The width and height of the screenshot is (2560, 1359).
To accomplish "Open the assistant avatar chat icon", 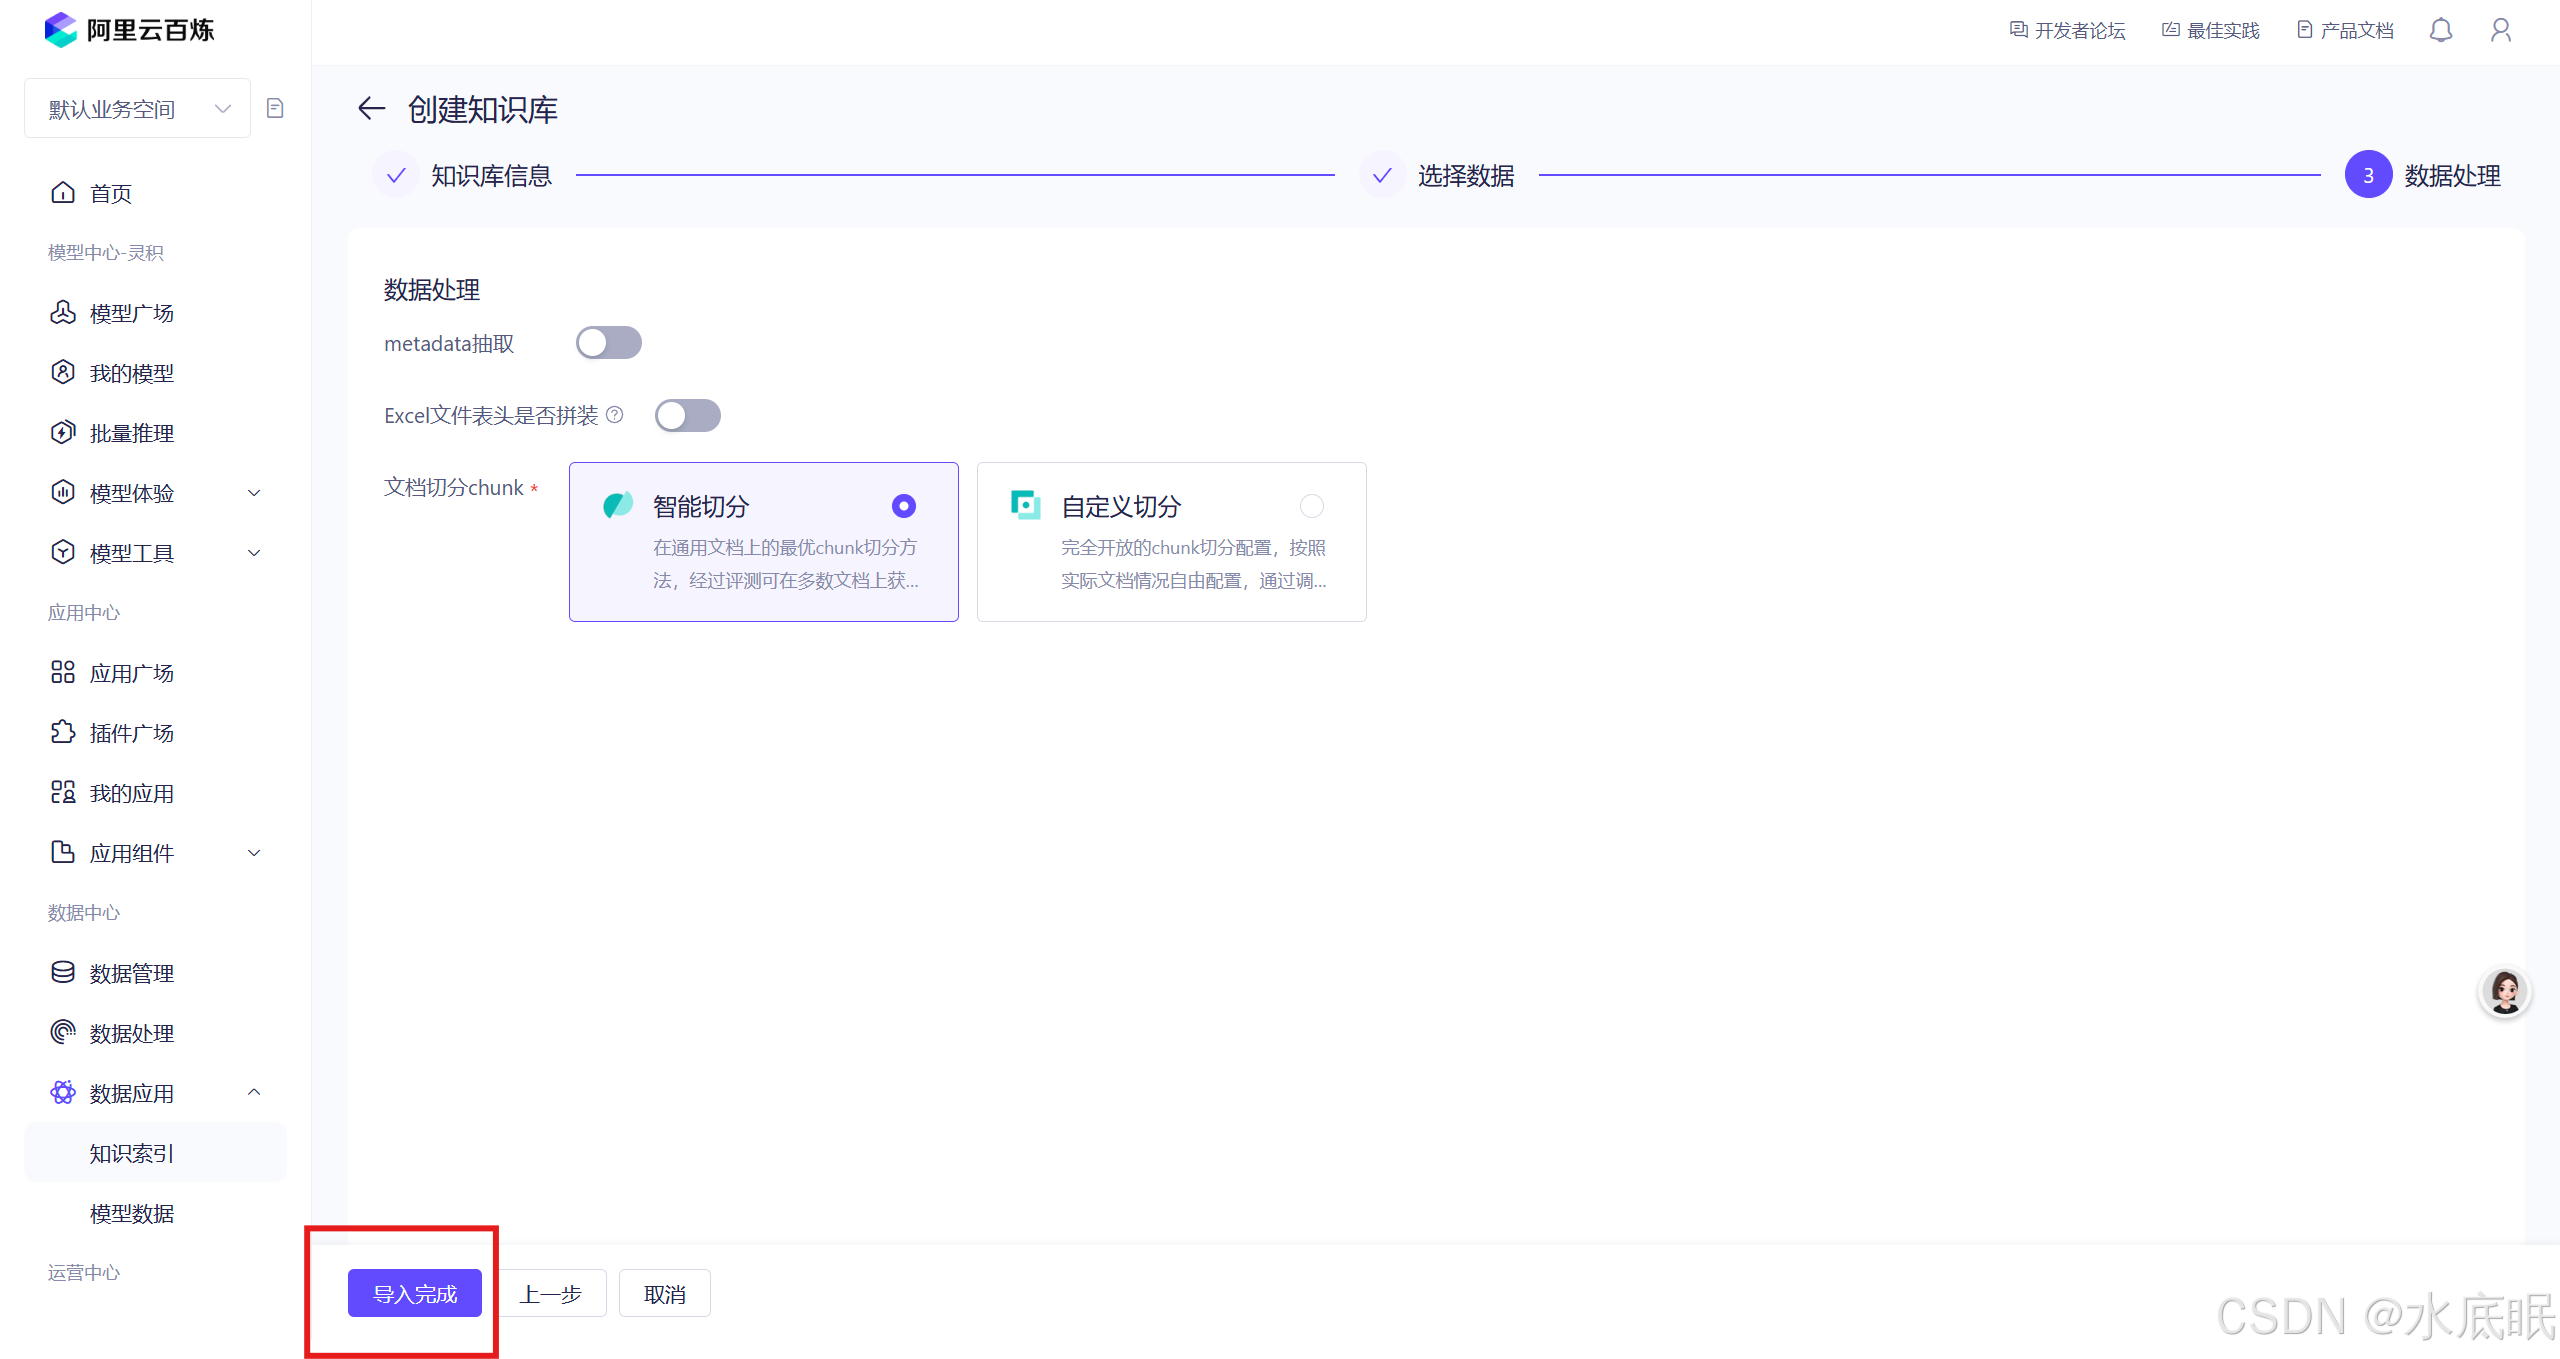I will tap(2504, 992).
